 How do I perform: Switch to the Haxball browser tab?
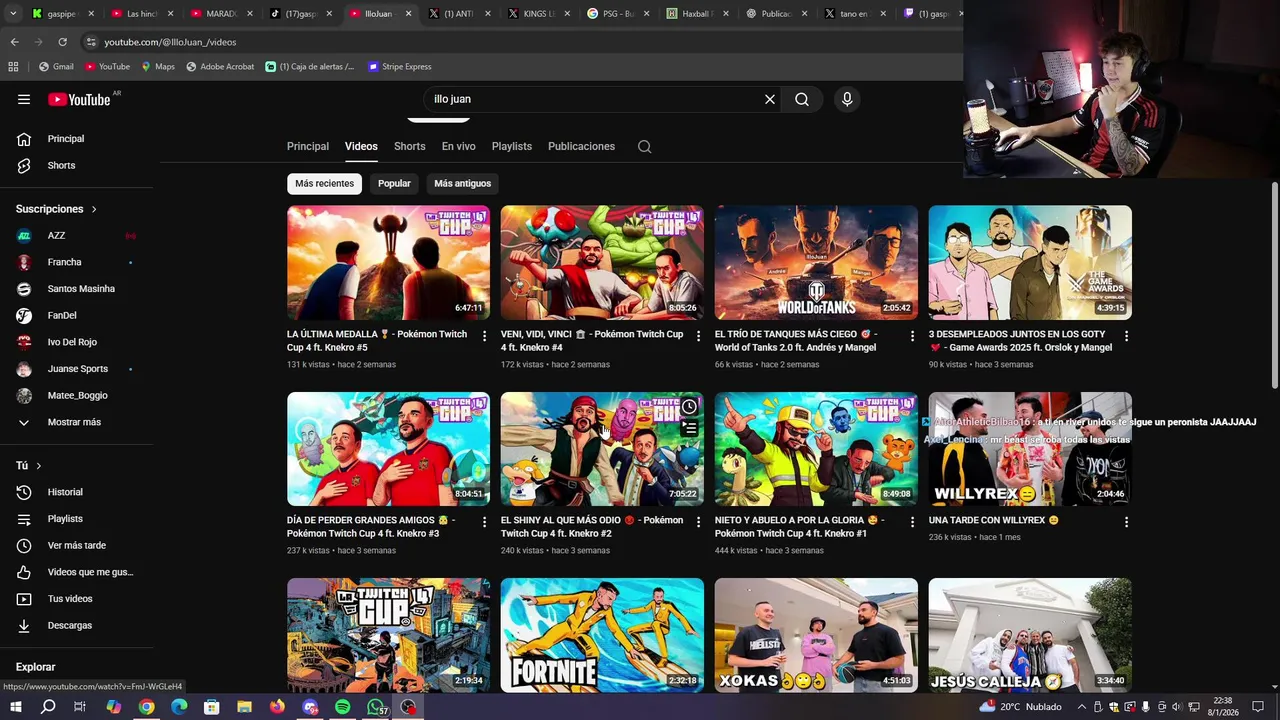point(696,14)
